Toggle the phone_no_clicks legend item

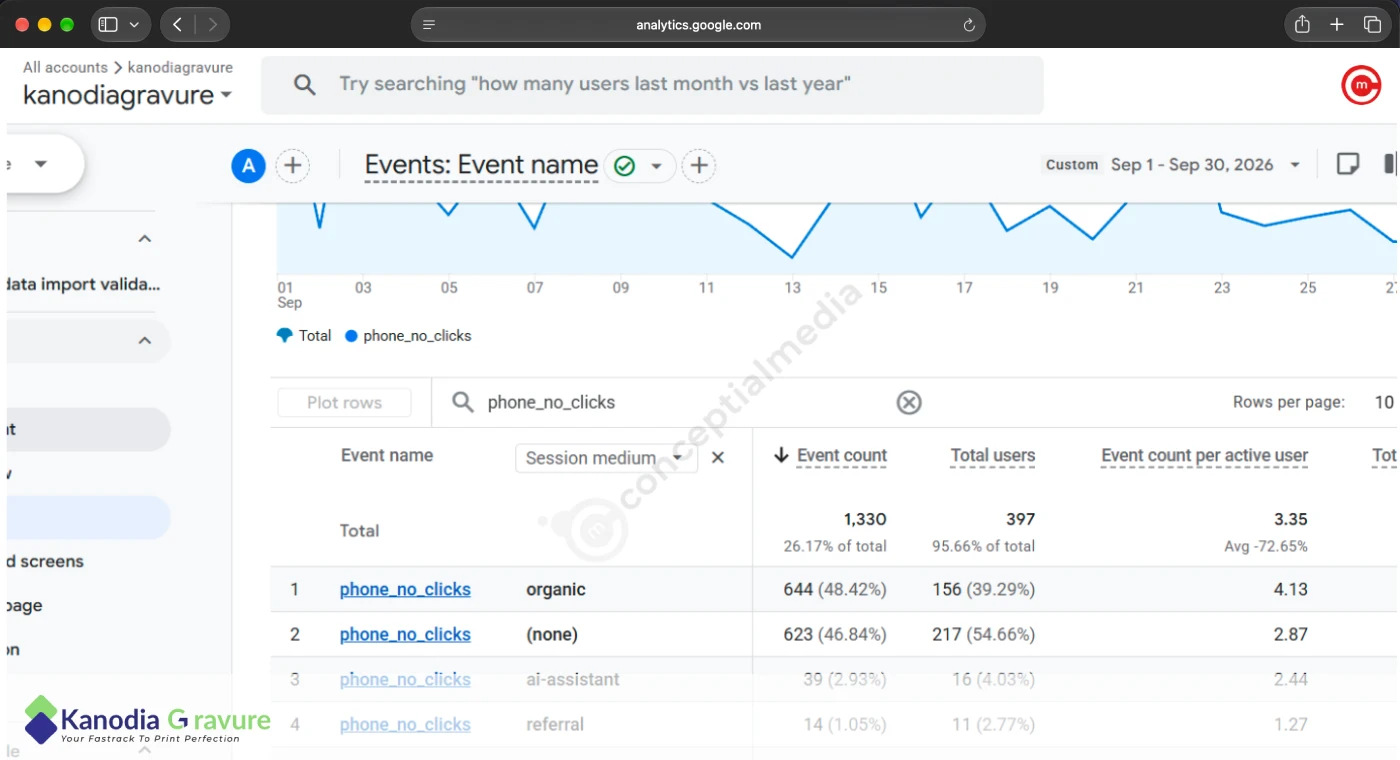pos(408,336)
